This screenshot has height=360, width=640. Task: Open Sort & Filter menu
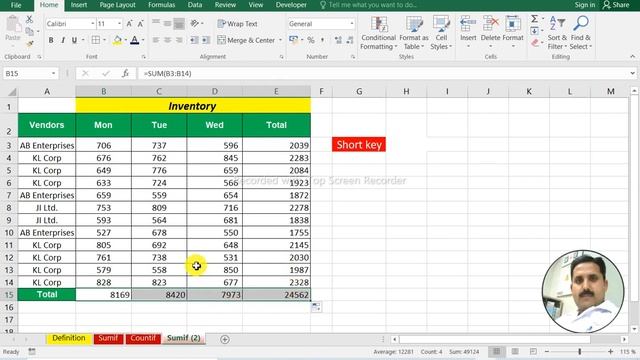click(x=557, y=33)
